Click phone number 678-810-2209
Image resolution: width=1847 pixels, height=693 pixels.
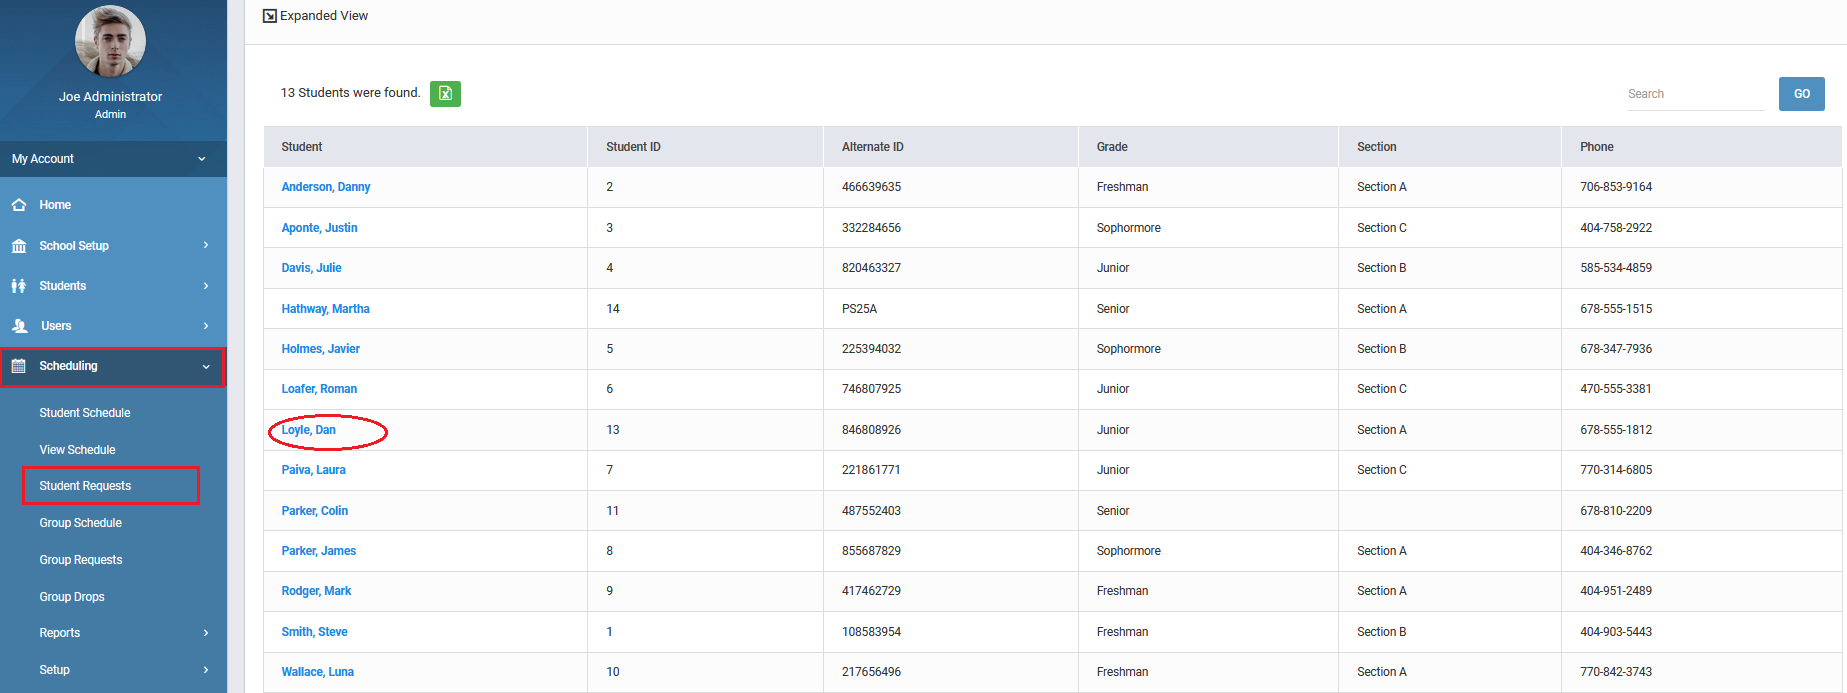1616,511
